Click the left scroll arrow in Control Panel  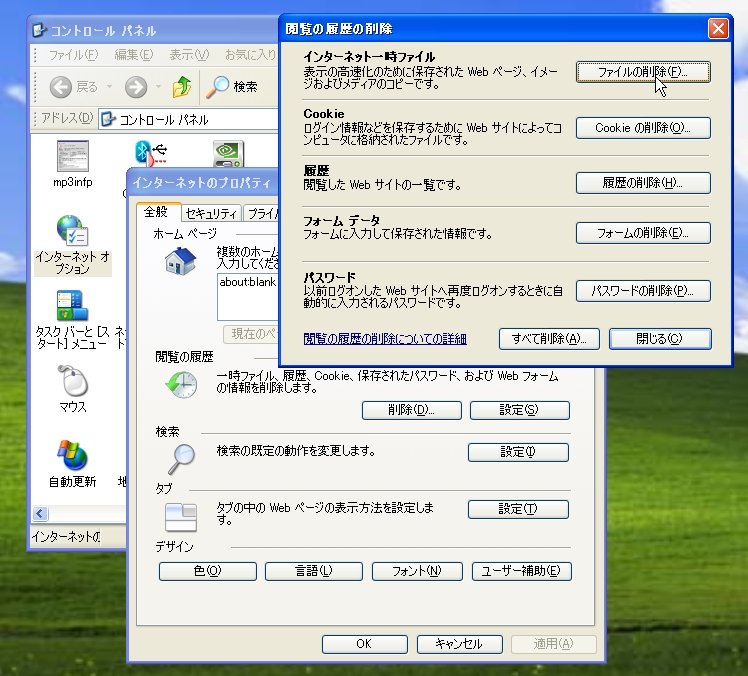(40, 513)
